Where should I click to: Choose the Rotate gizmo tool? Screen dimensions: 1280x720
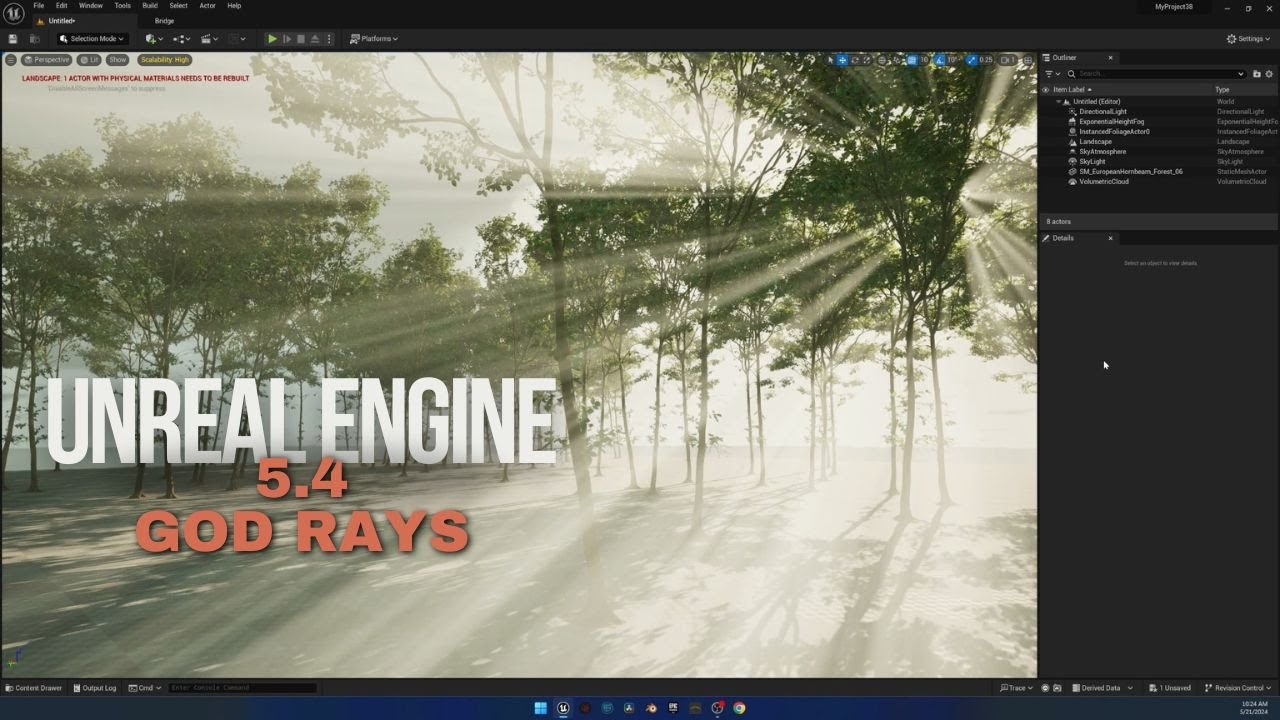(x=855, y=60)
